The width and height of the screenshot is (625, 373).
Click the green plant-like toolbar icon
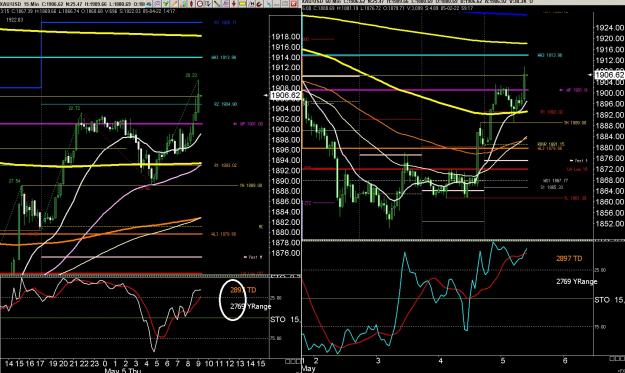pos(166,4)
